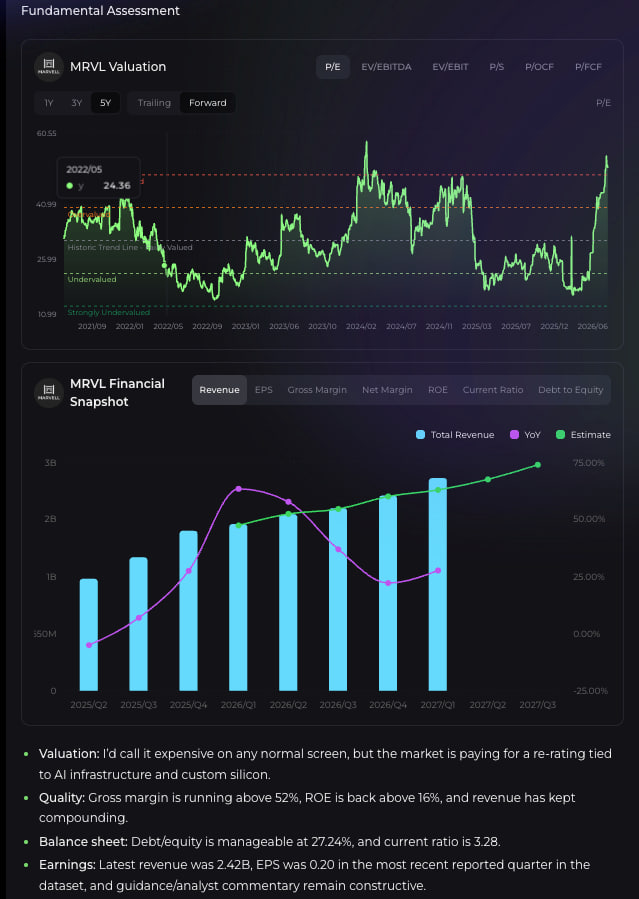Toggle to Trailing P/E
The width and height of the screenshot is (639, 899).
click(x=154, y=103)
